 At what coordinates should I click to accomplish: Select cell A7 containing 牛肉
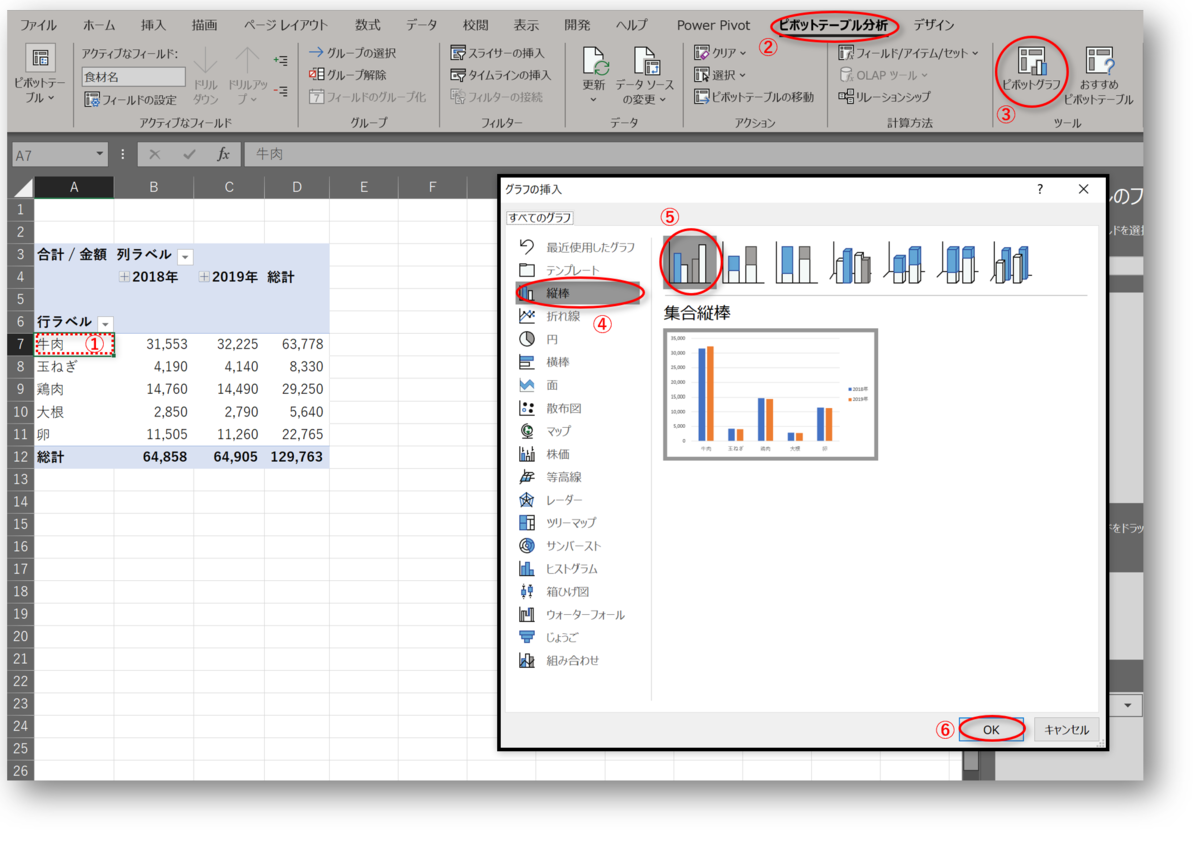coord(74,344)
